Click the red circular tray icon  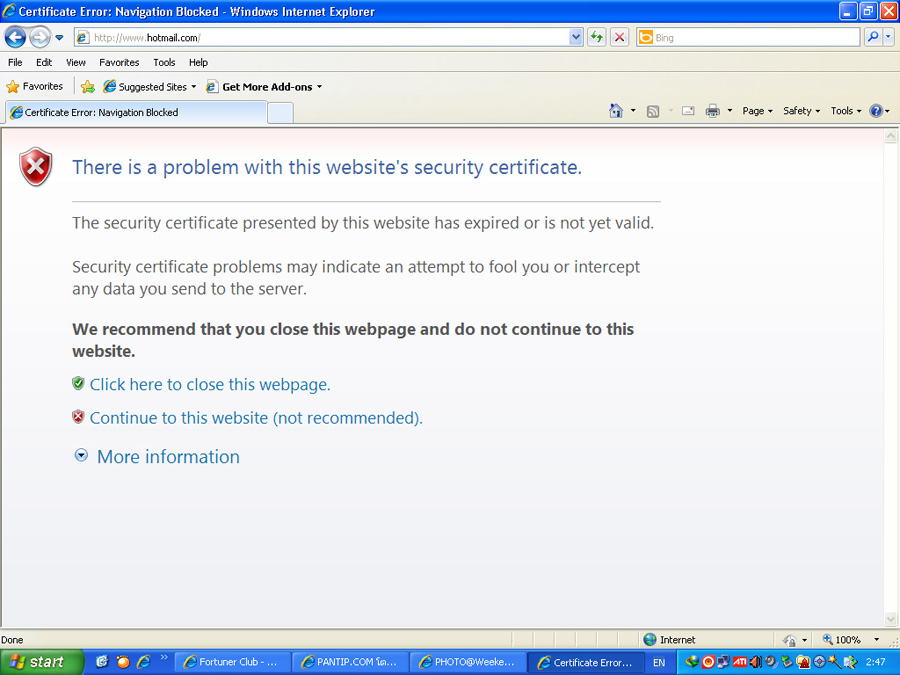(x=708, y=662)
